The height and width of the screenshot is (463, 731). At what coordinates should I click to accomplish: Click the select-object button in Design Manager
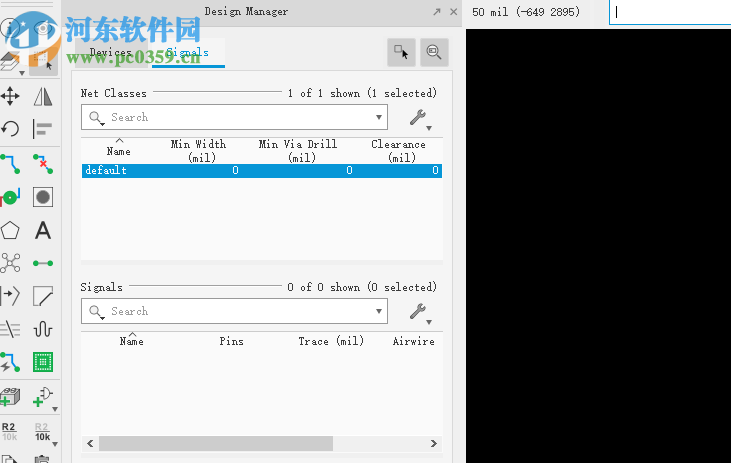pos(401,52)
